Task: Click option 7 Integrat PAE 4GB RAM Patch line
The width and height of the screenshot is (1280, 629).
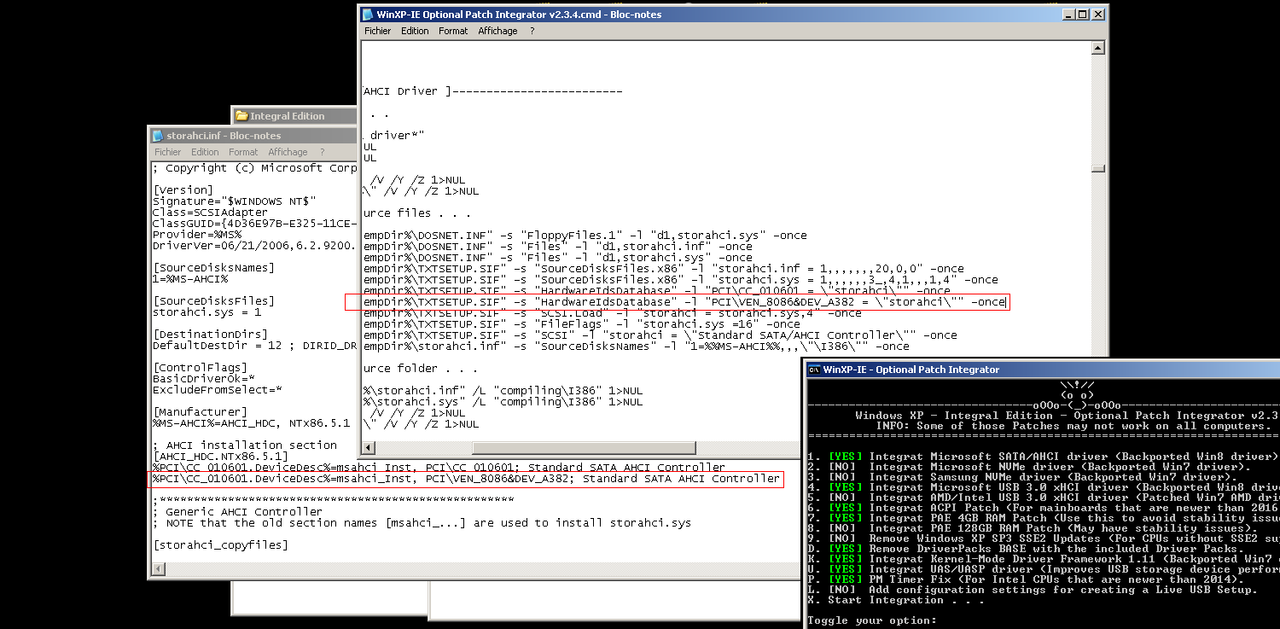Action: pyautogui.click(x=1043, y=517)
